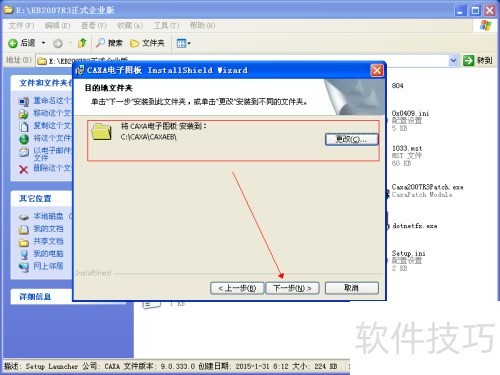Click the CAXA installer icon in the wizard title bar
Viewport: 500px width, 375px height.
80,70
